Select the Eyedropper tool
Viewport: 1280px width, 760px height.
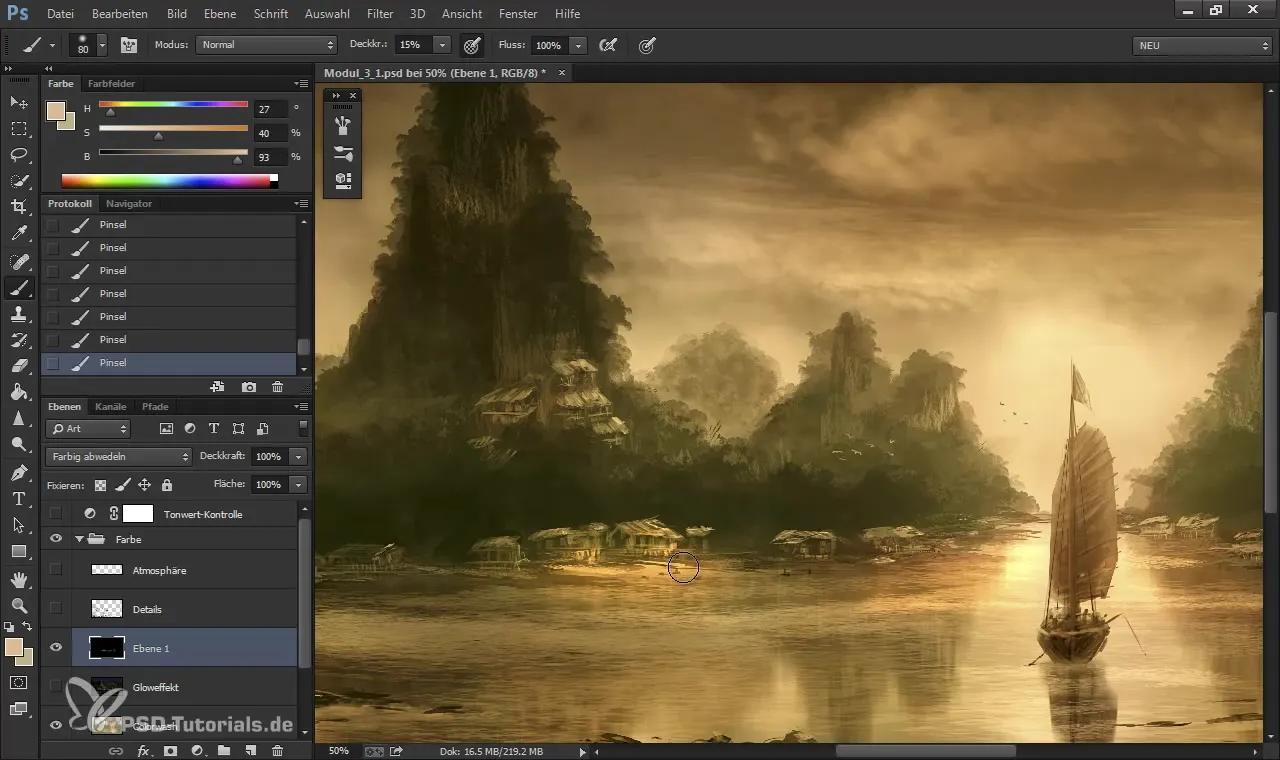pos(19,234)
